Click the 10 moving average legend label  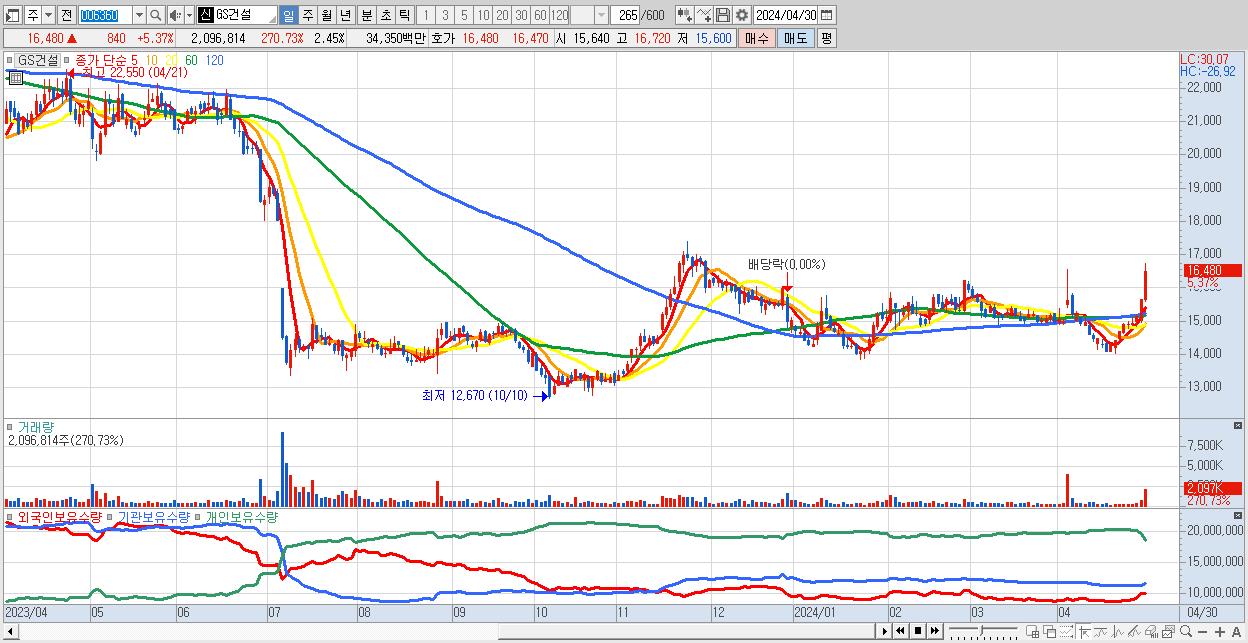tap(151, 60)
